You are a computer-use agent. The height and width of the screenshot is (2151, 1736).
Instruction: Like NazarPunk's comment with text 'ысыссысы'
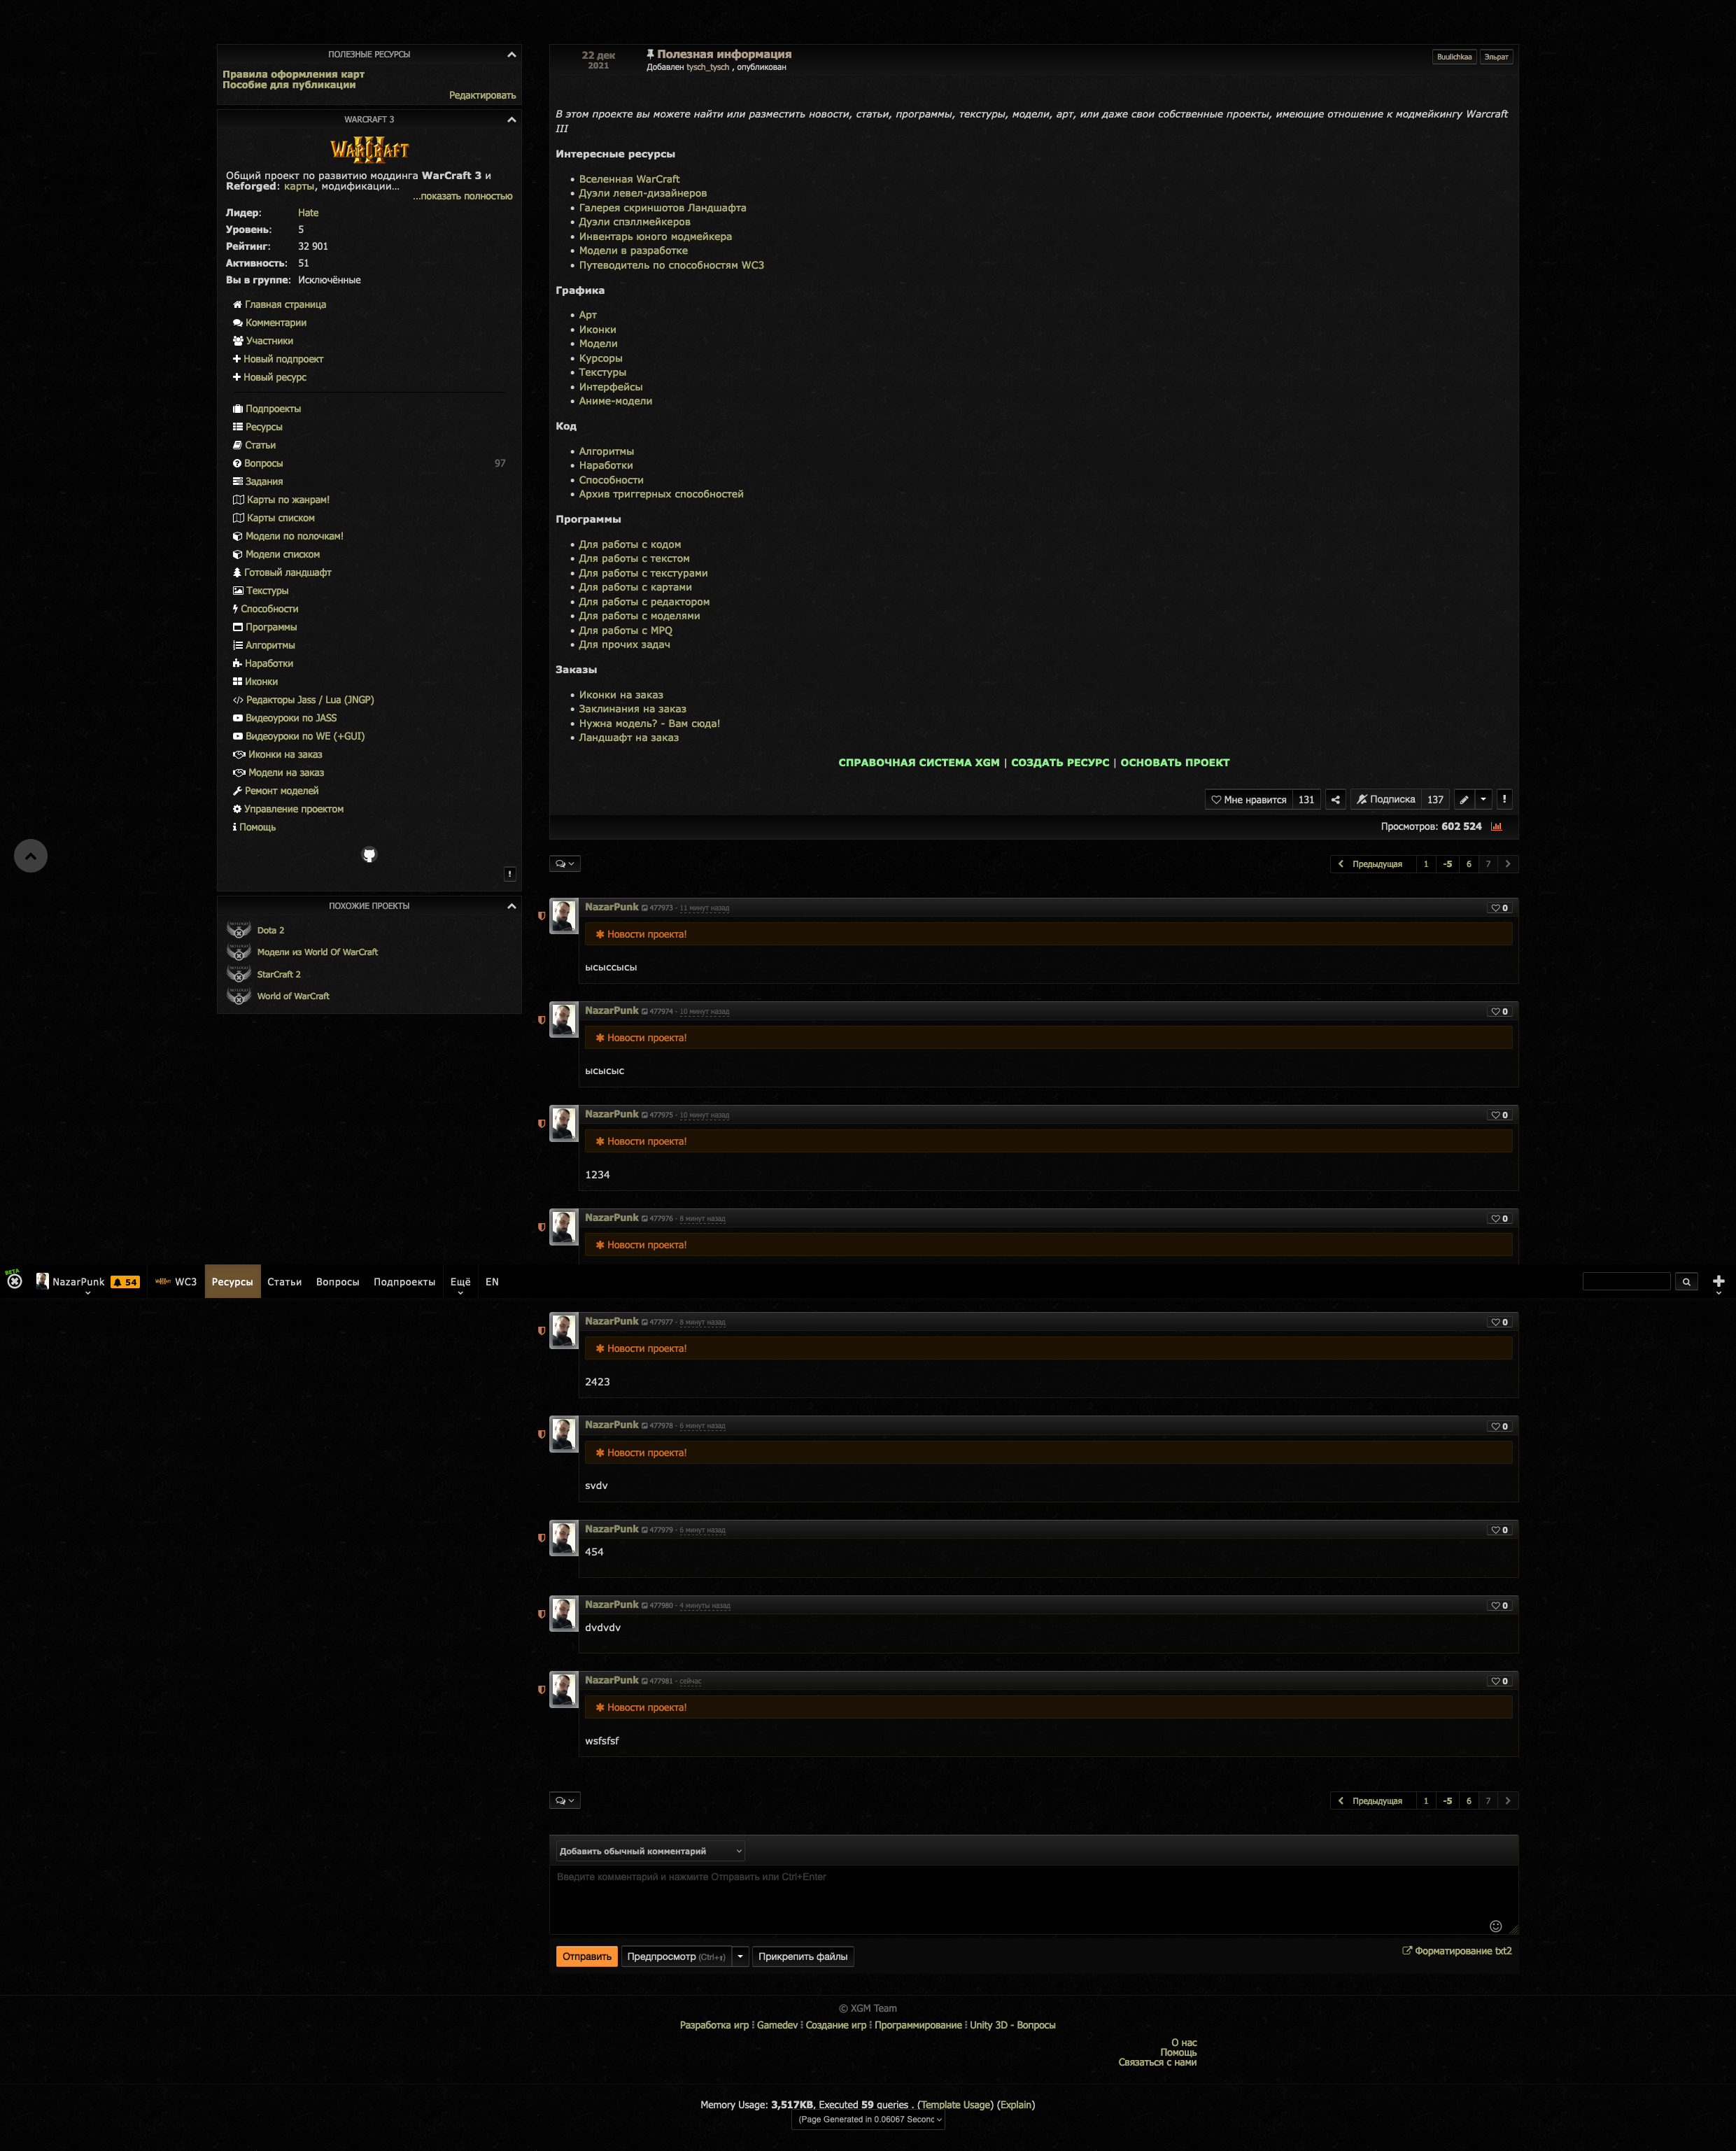[1499, 908]
